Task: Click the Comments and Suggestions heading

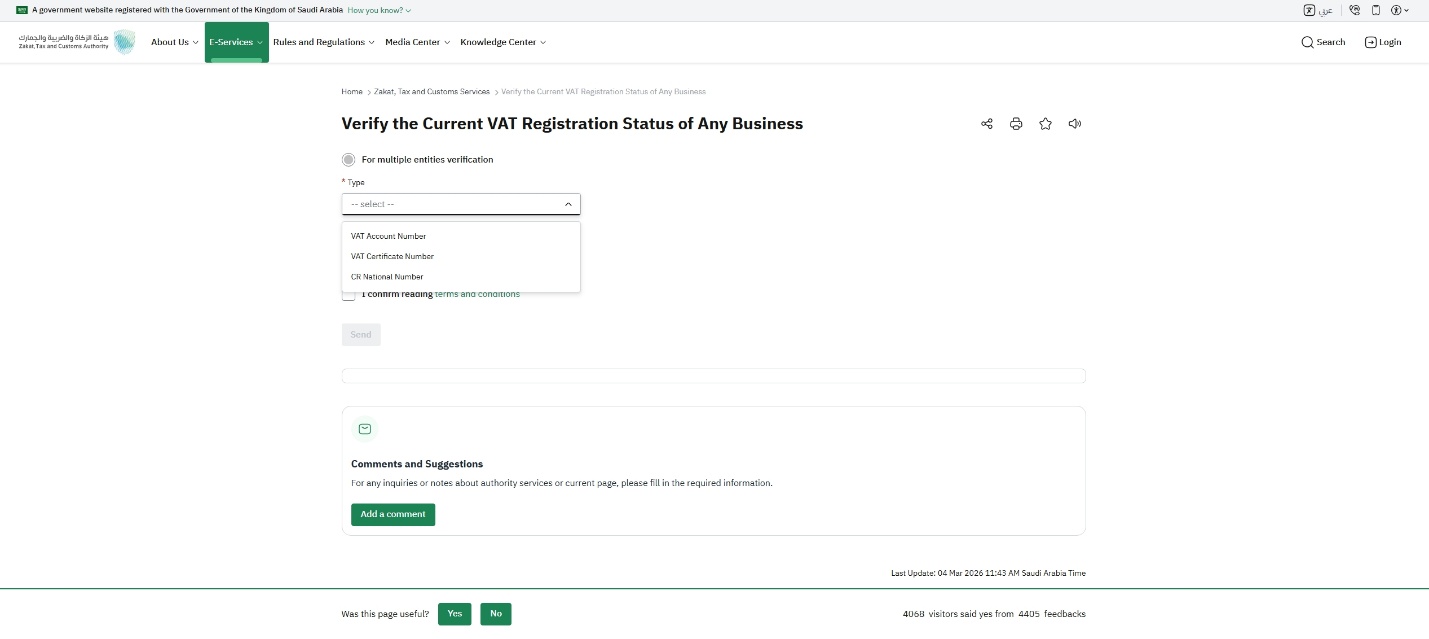Action: click(x=417, y=464)
